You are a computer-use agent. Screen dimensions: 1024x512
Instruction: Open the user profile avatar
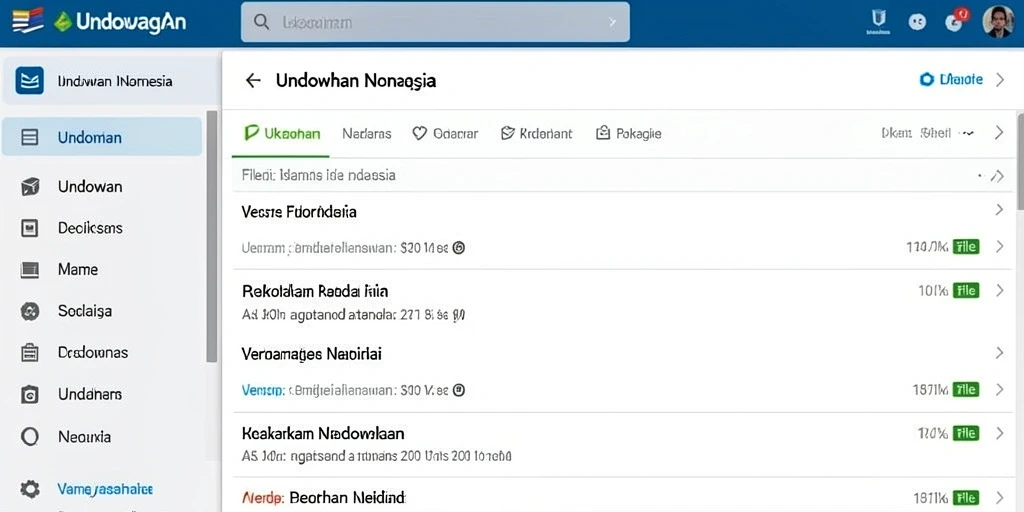[x=998, y=22]
